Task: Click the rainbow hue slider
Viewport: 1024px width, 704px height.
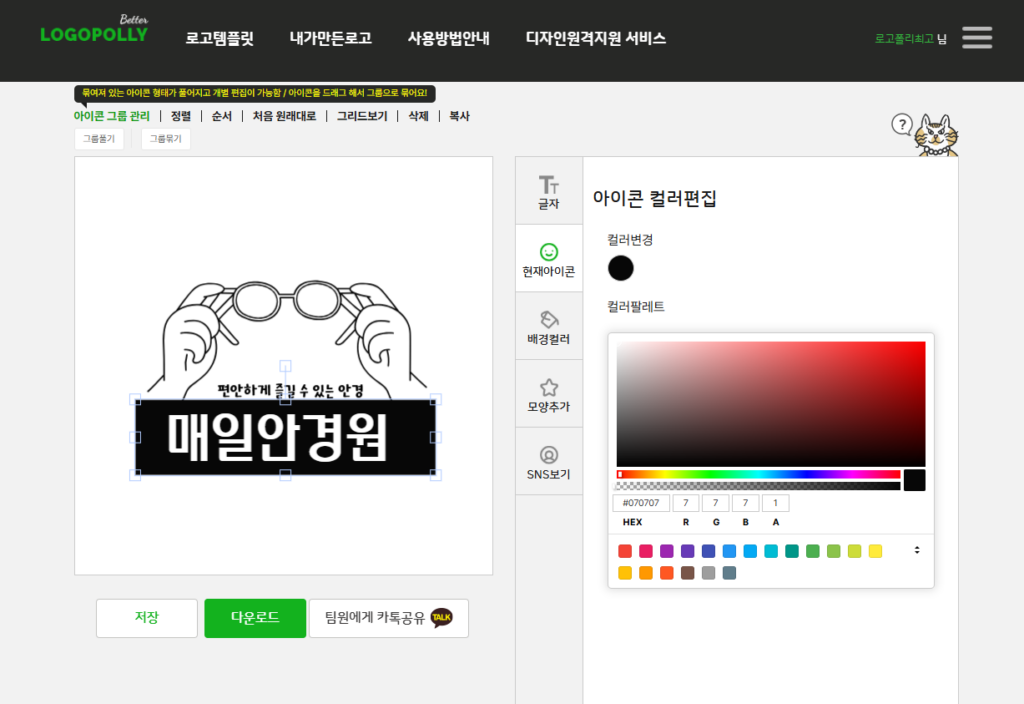Action: tap(758, 474)
